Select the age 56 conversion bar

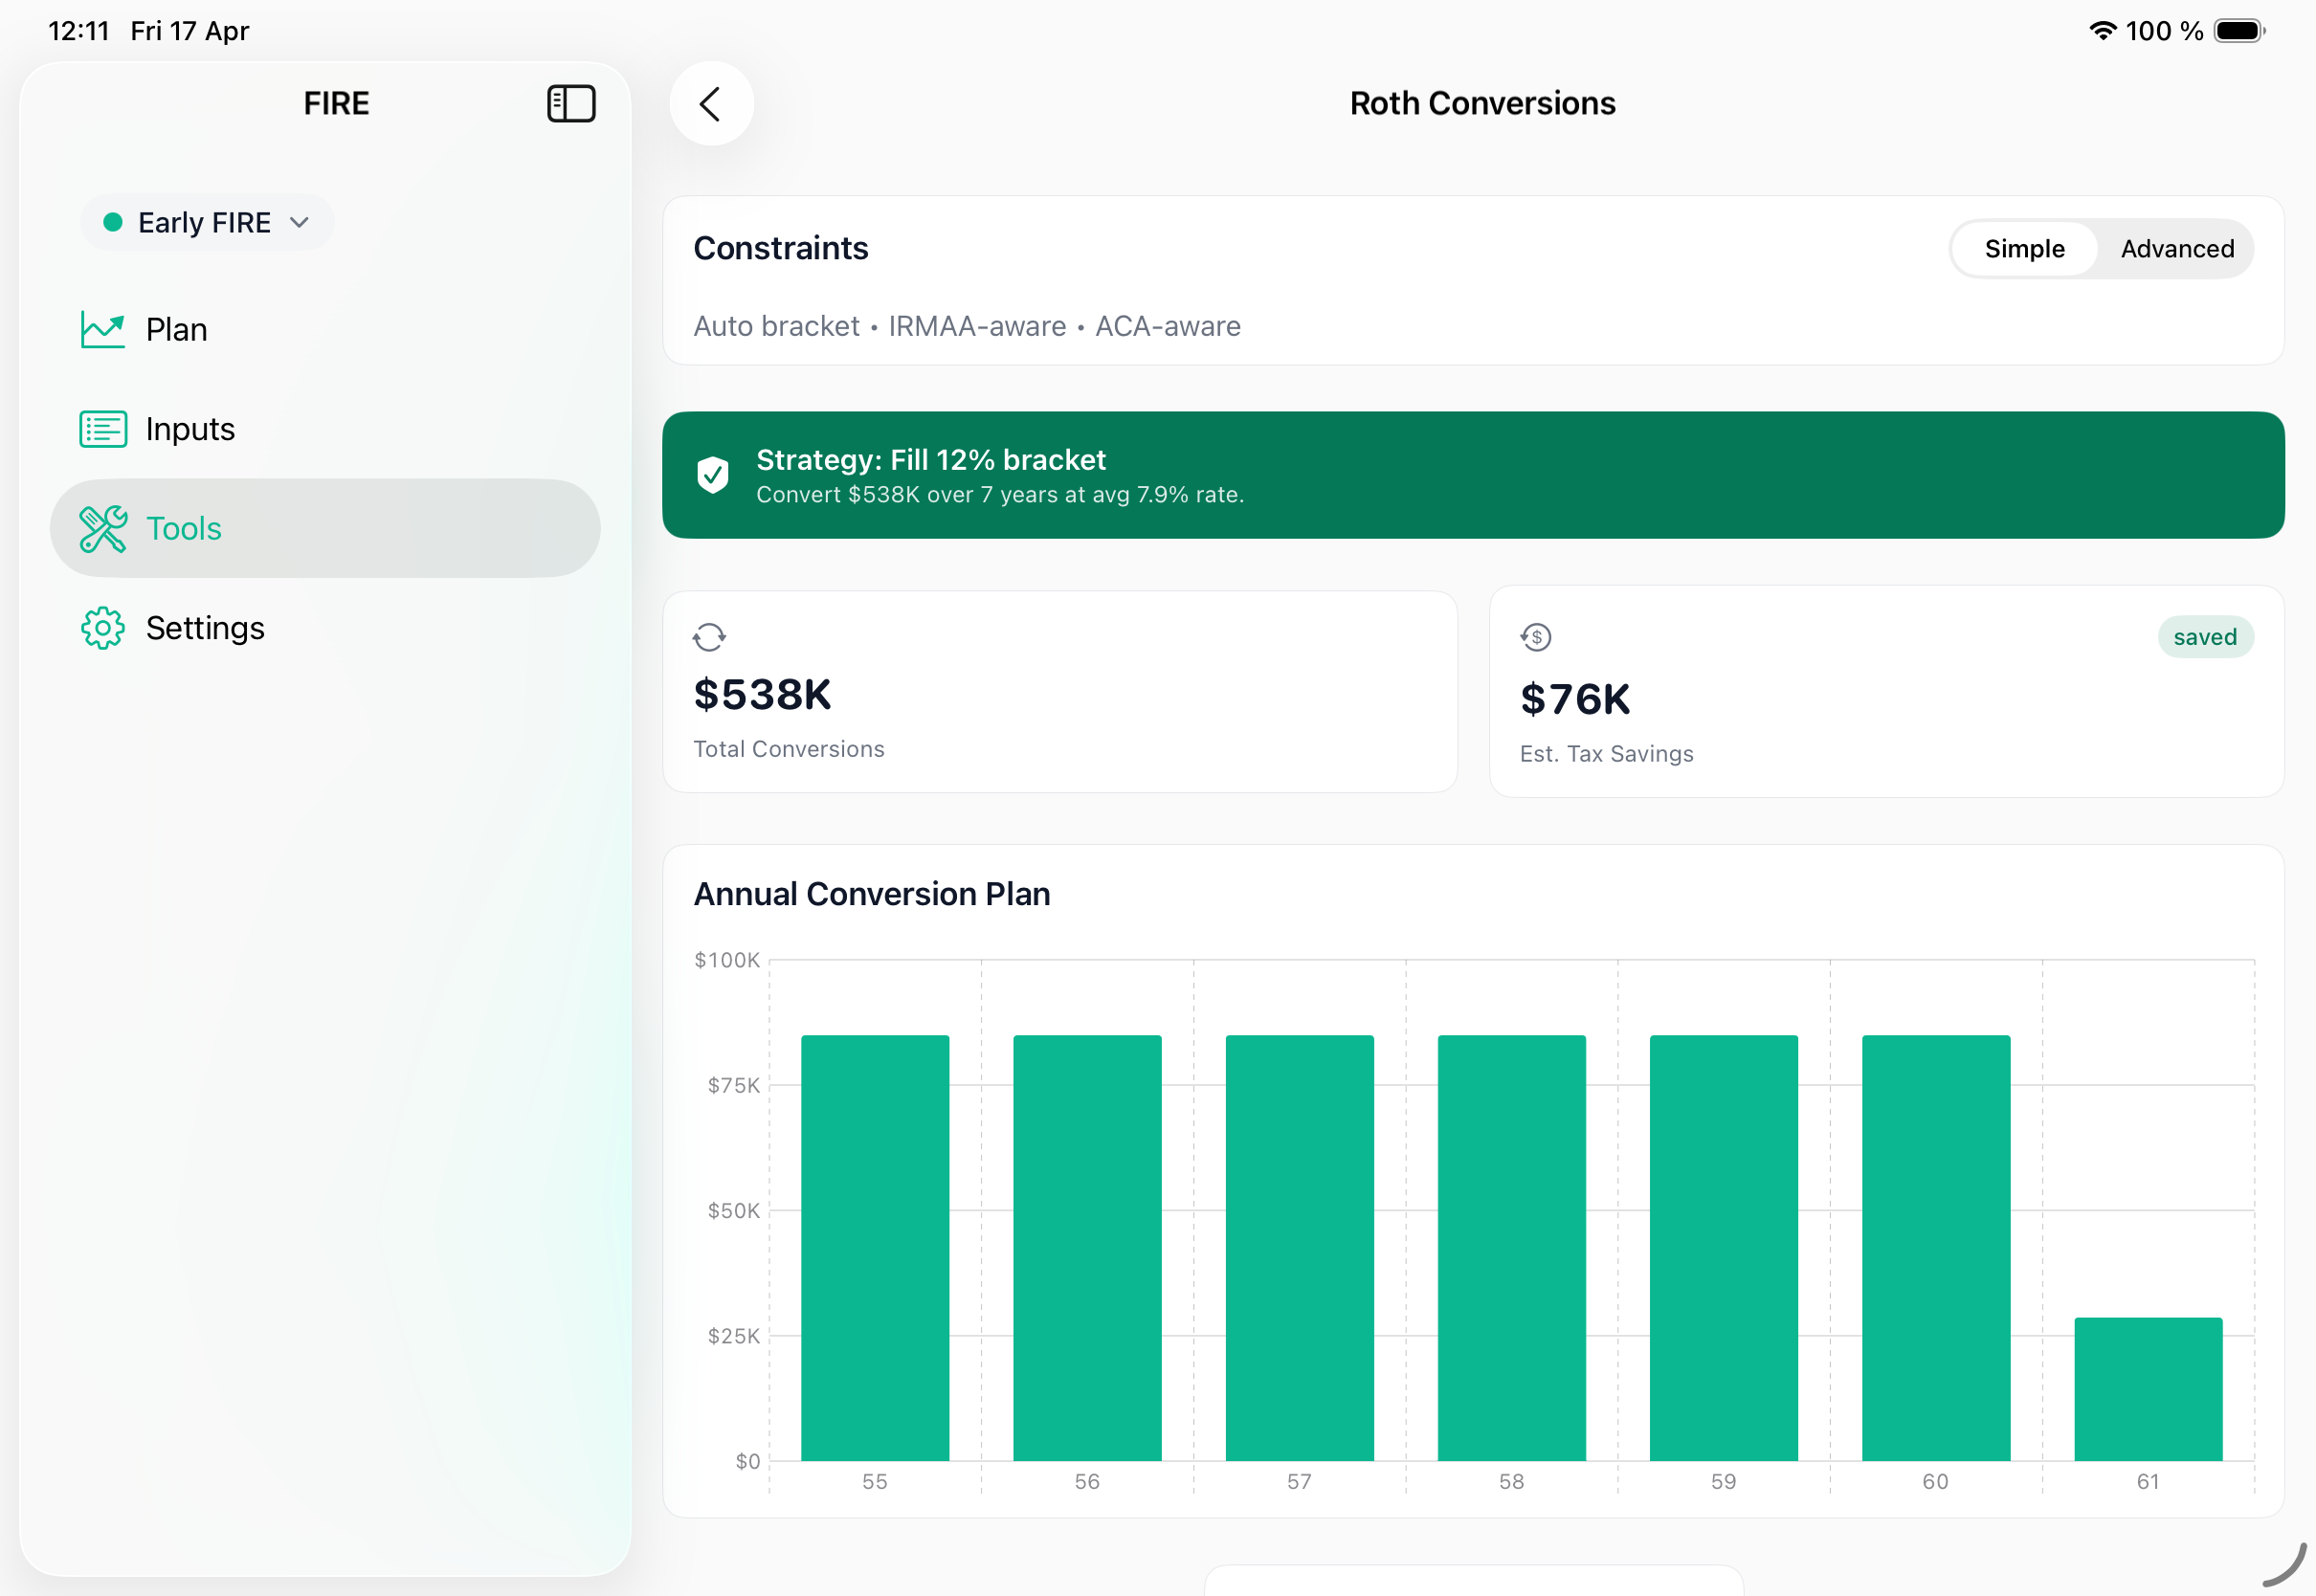(1087, 1248)
